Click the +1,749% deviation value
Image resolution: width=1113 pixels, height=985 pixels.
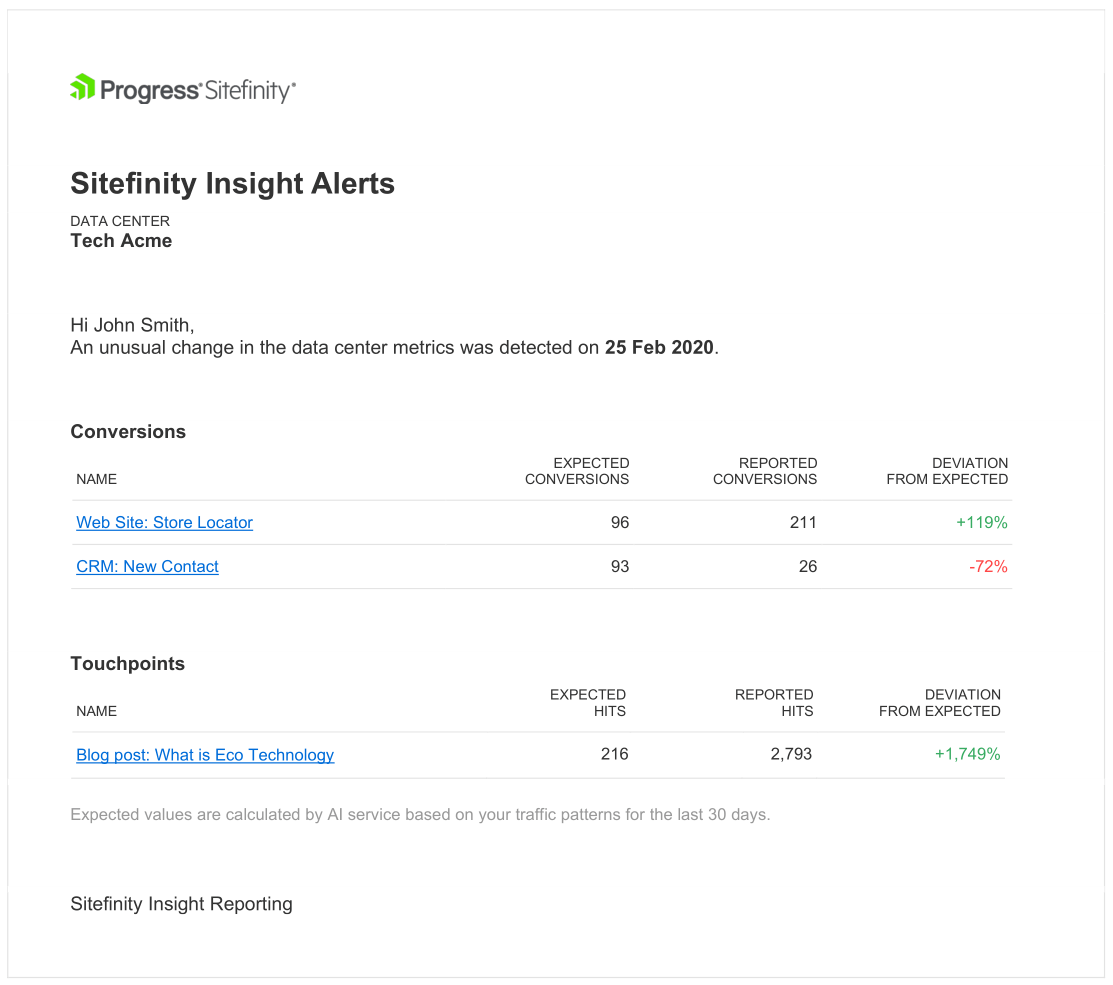tap(967, 754)
